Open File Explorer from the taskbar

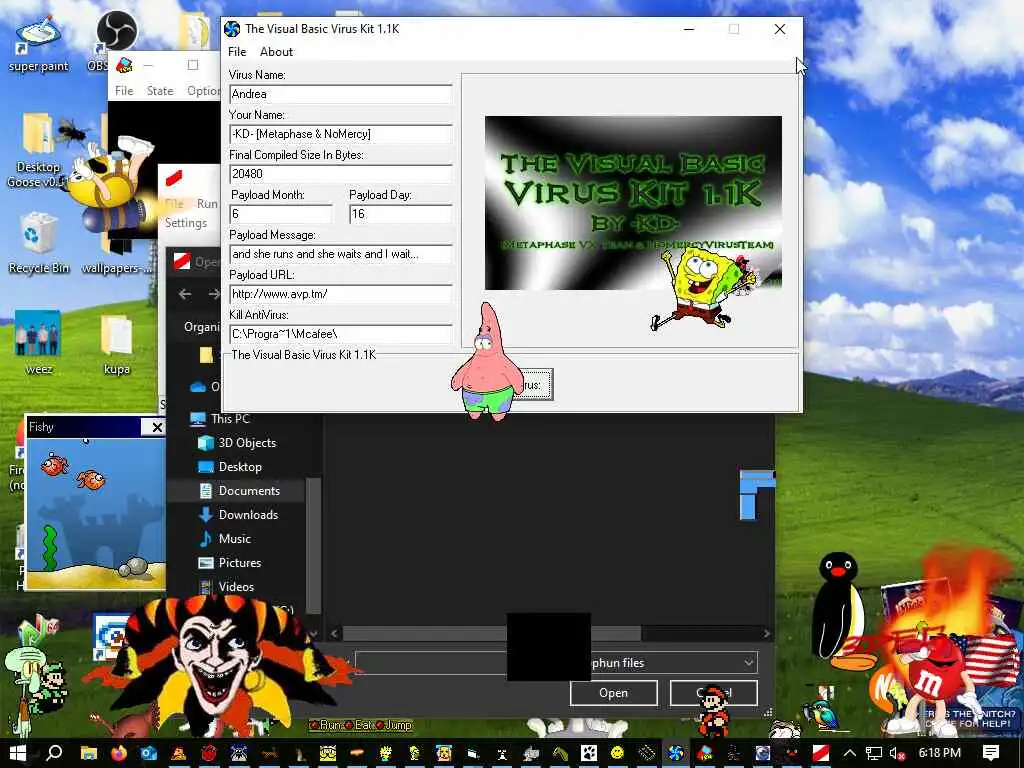pyautogui.click(x=89, y=753)
